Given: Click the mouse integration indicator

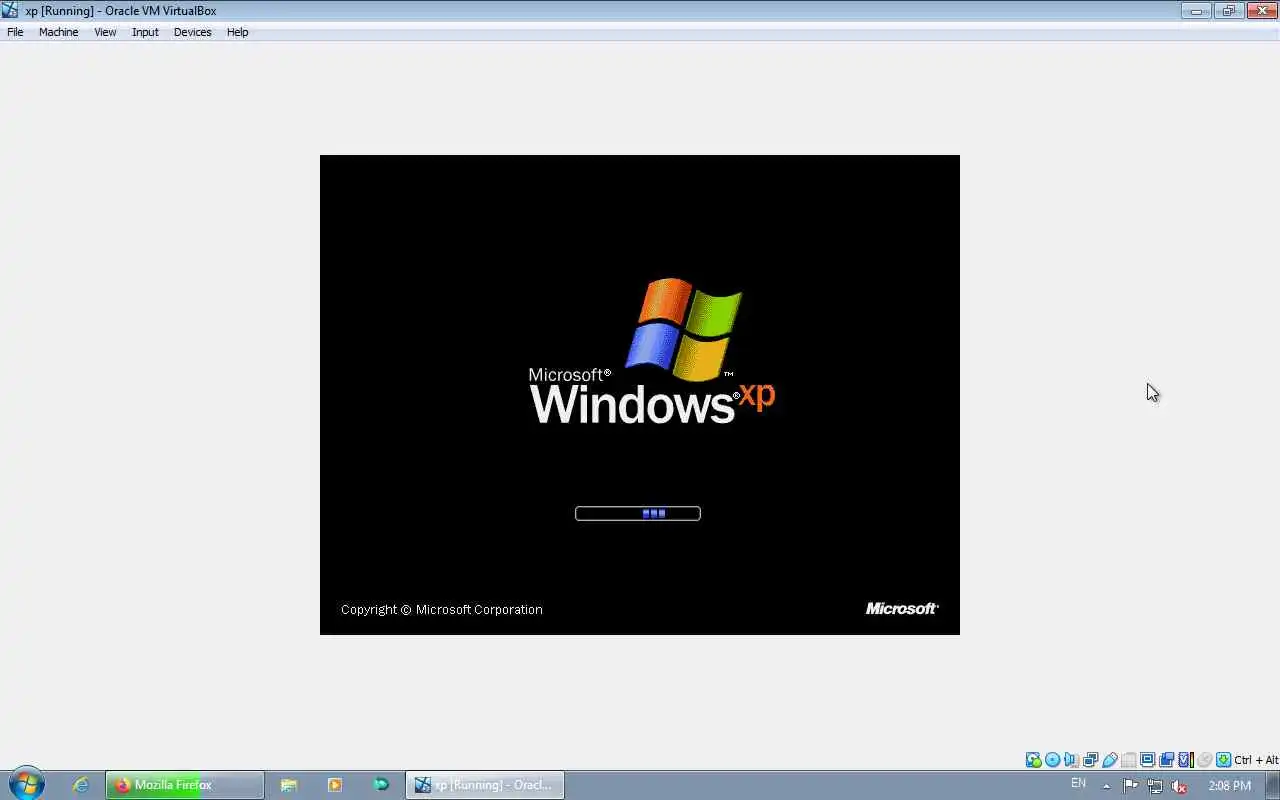Looking at the screenshot, I should [1205, 760].
